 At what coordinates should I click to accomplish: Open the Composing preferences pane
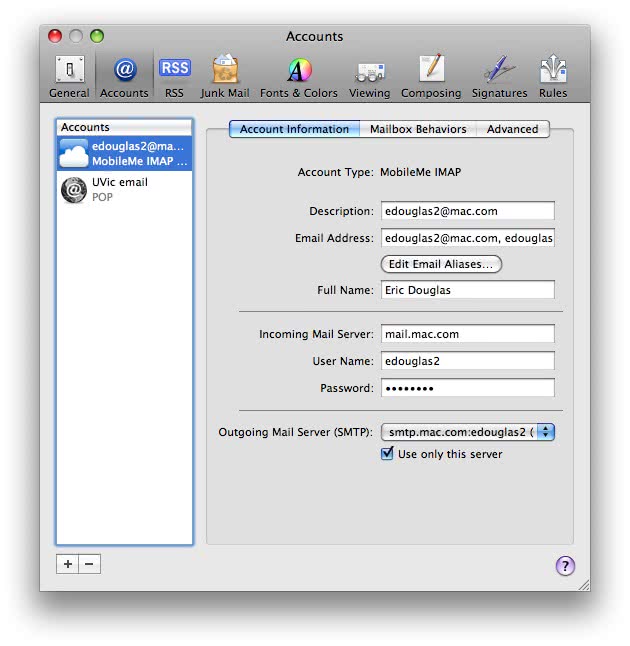tap(431, 77)
